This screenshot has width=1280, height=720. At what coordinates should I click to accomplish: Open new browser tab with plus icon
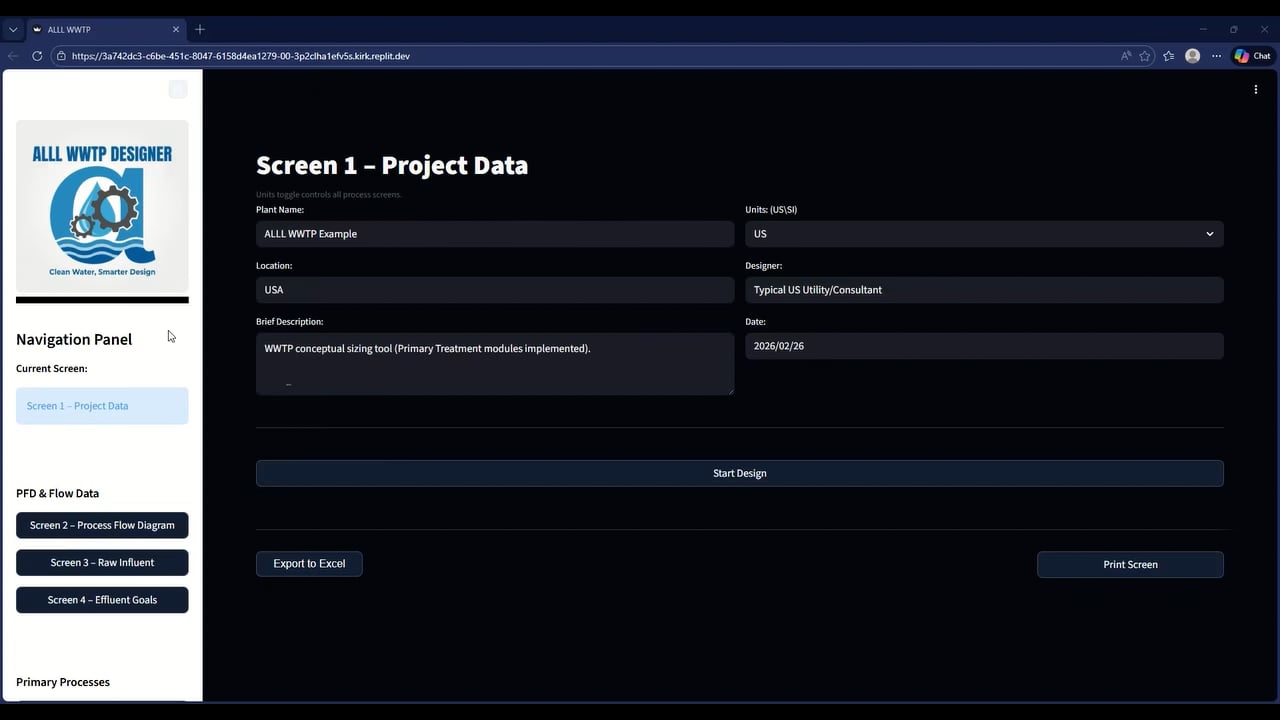click(200, 29)
